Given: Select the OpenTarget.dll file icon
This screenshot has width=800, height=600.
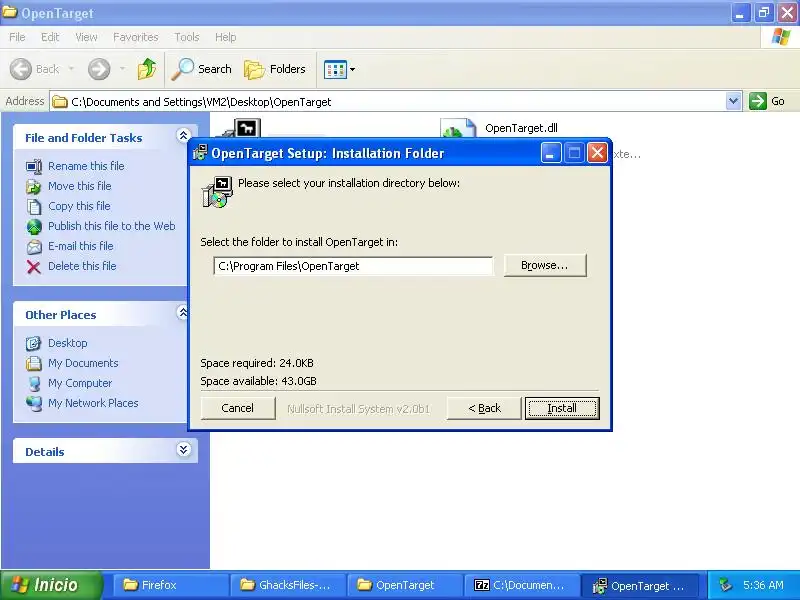Looking at the screenshot, I should click(x=458, y=128).
